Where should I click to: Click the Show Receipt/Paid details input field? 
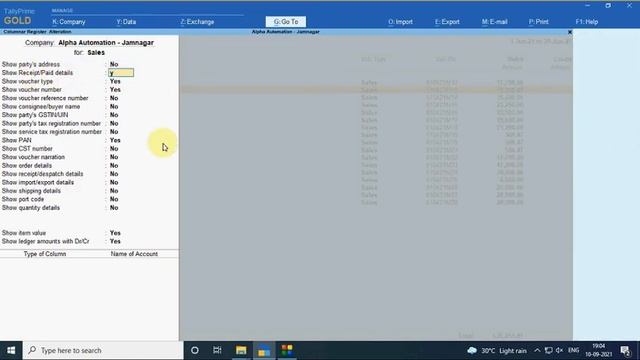coord(121,73)
